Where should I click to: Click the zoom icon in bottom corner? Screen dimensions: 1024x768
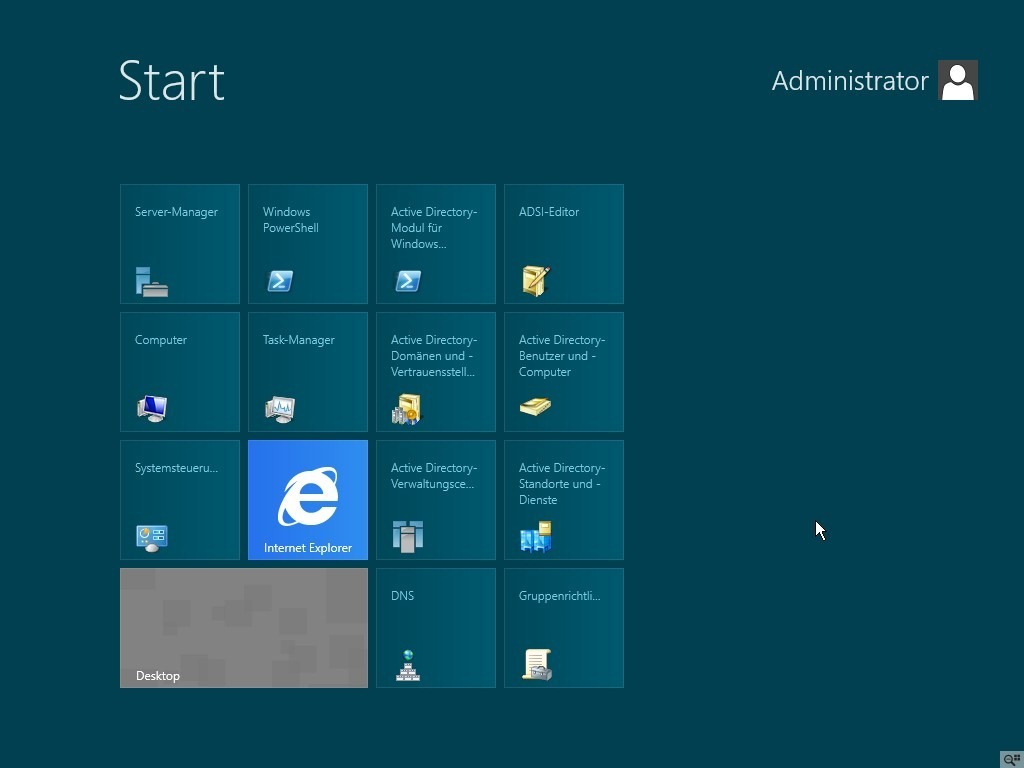coord(1012,759)
